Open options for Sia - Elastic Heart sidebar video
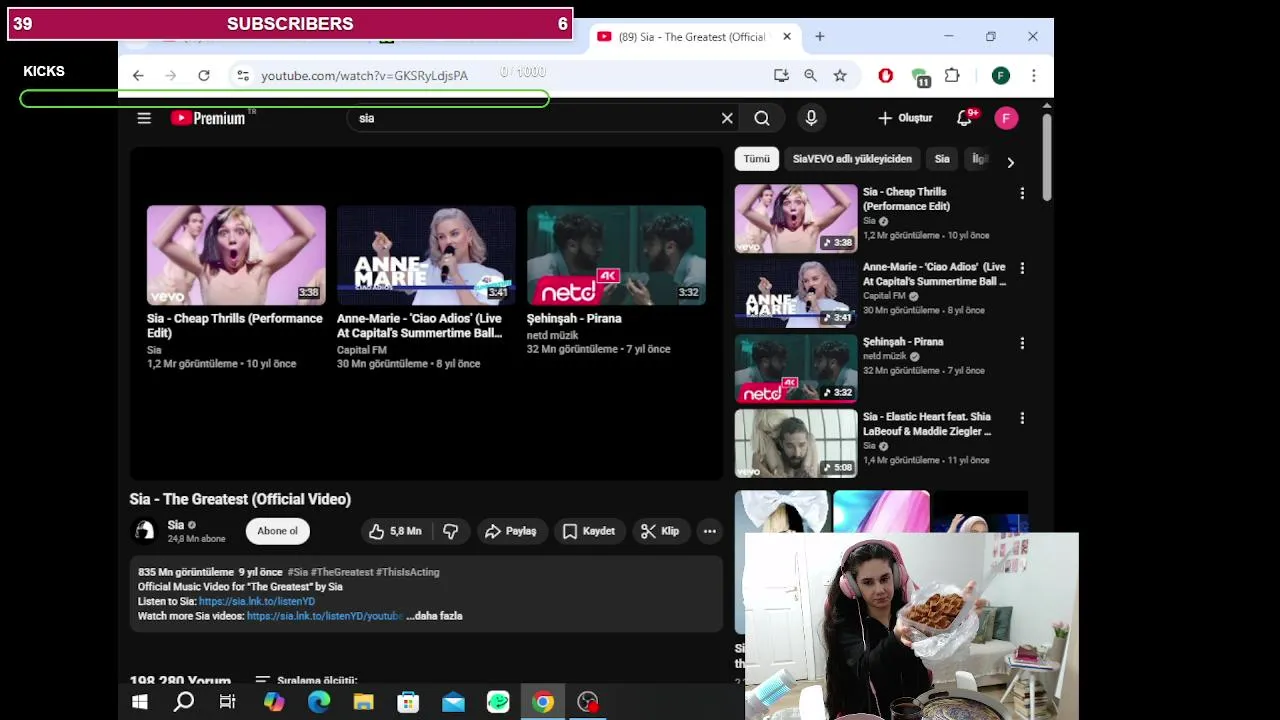 1022,418
